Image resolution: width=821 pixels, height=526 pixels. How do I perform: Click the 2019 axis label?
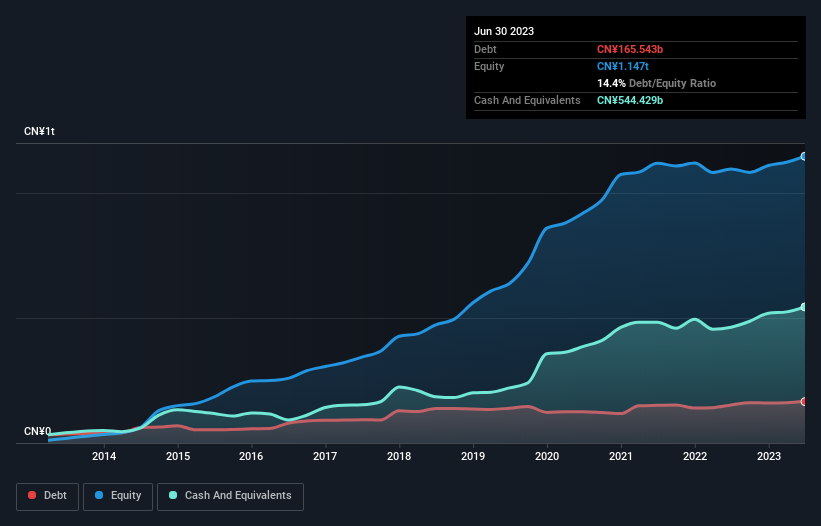pos(473,456)
